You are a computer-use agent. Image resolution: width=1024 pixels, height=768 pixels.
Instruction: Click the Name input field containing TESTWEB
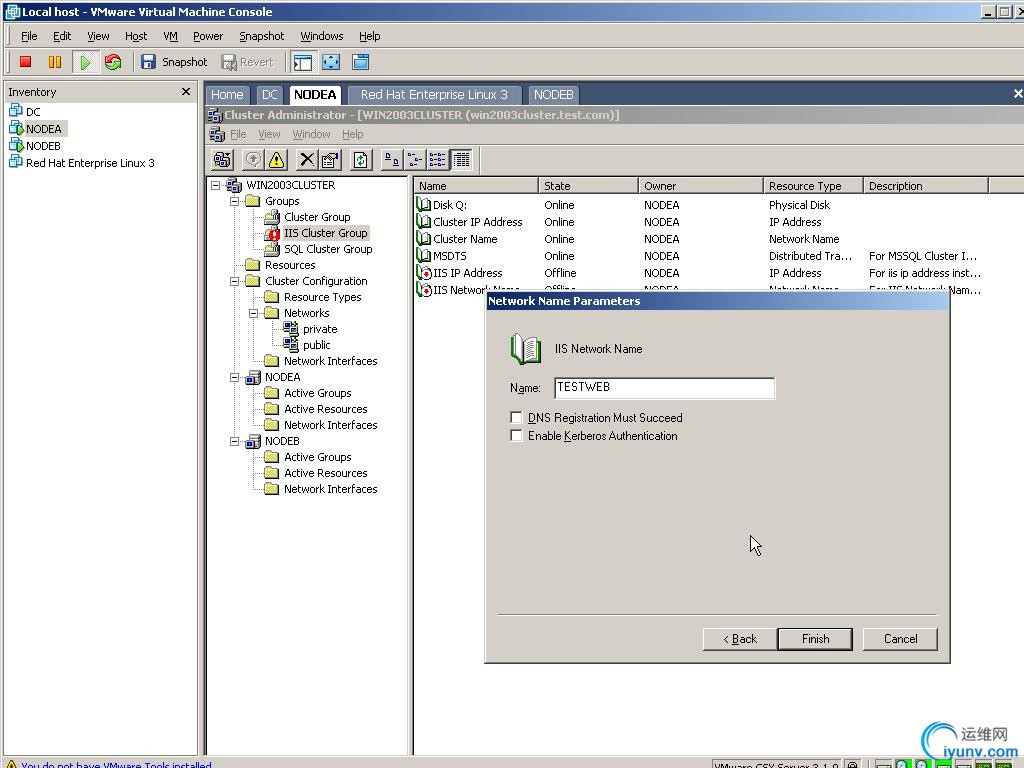tap(664, 388)
